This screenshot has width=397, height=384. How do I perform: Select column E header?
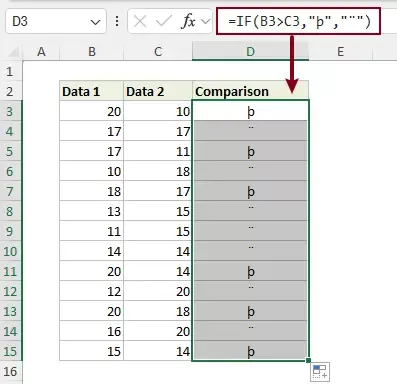(x=340, y=52)
